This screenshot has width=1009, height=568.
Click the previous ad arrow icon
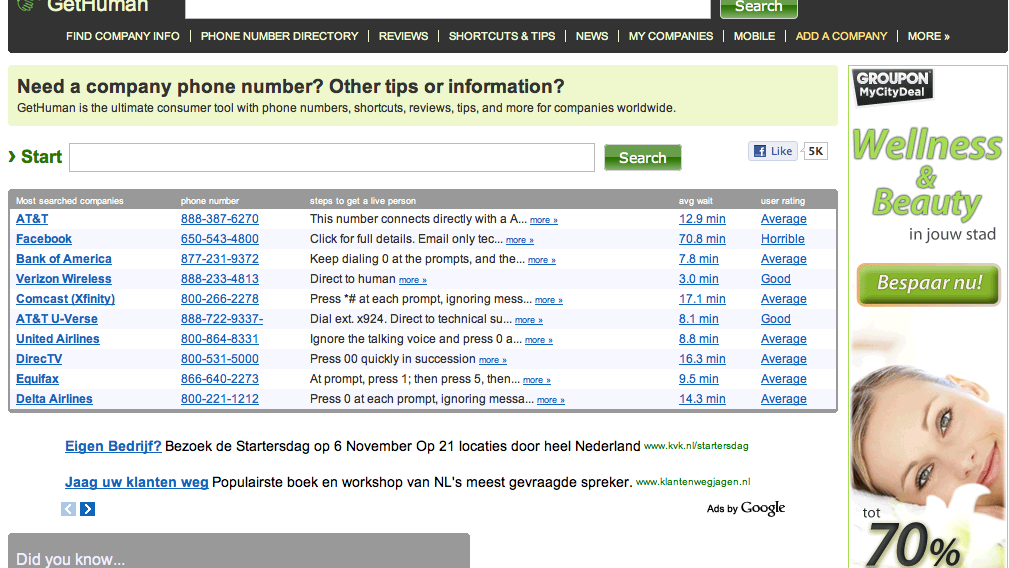[68, 509]
